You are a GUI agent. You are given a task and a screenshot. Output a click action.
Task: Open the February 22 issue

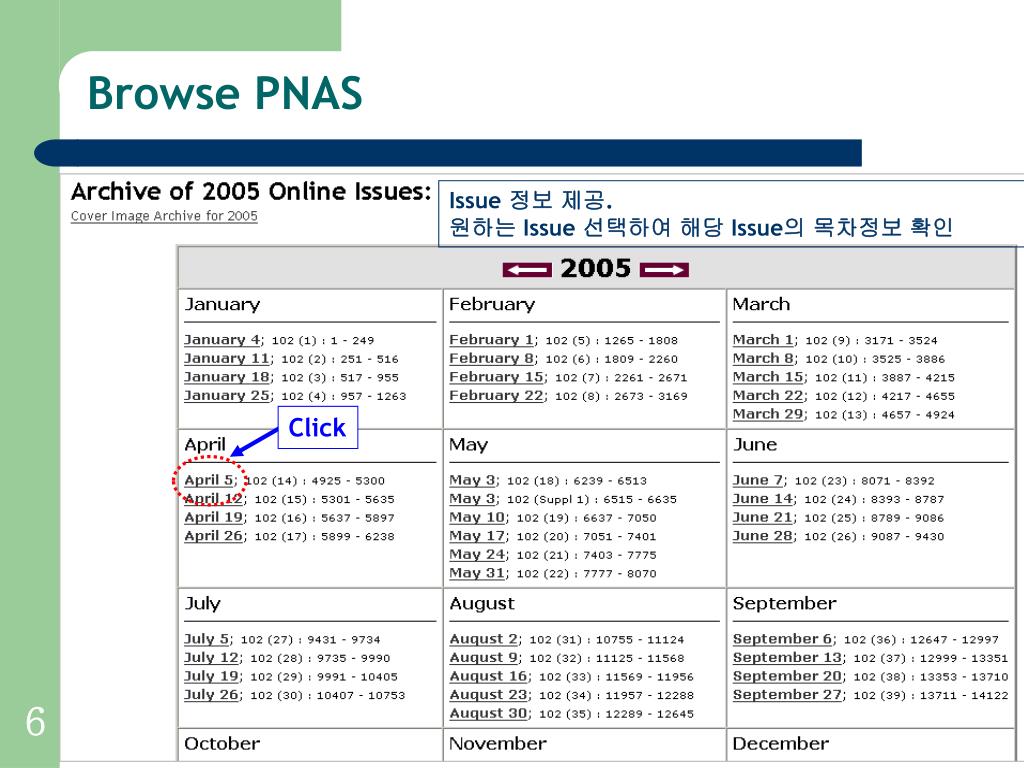(496, 396)
